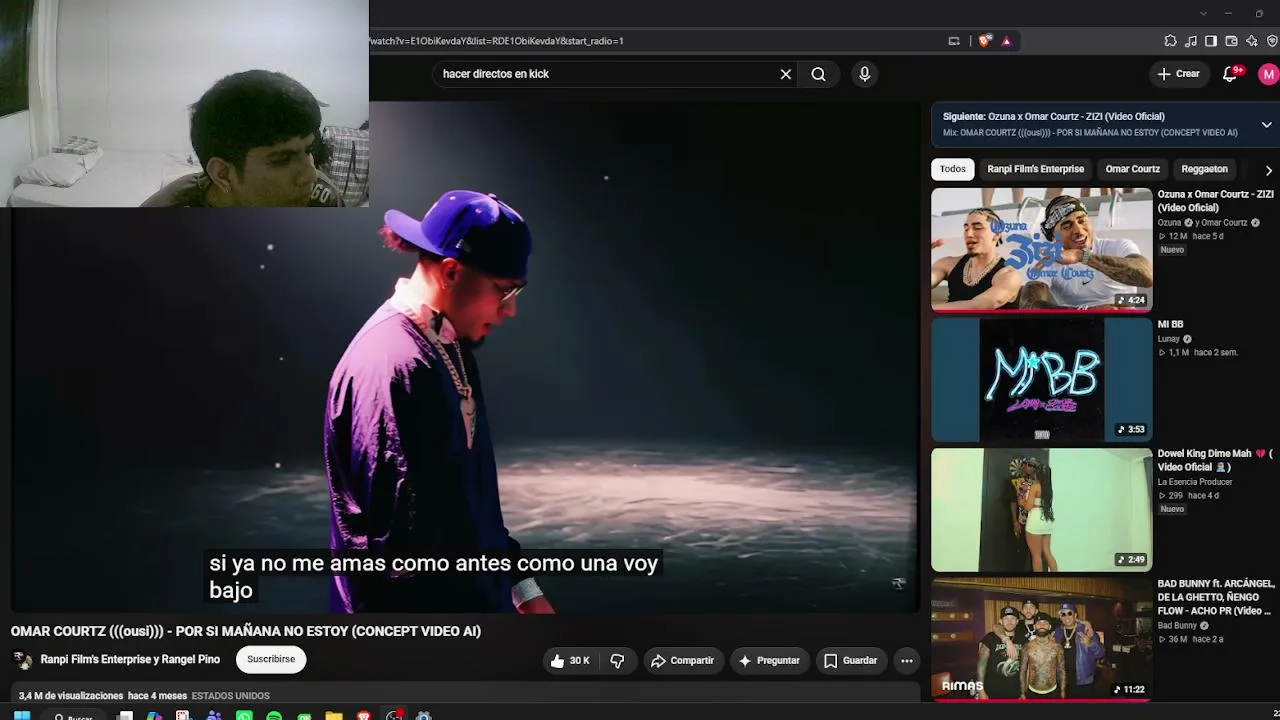Open the M account avatar menu
Image resolution: width=1280 pixels, height=720 pixels.
tap(1268, 74)
